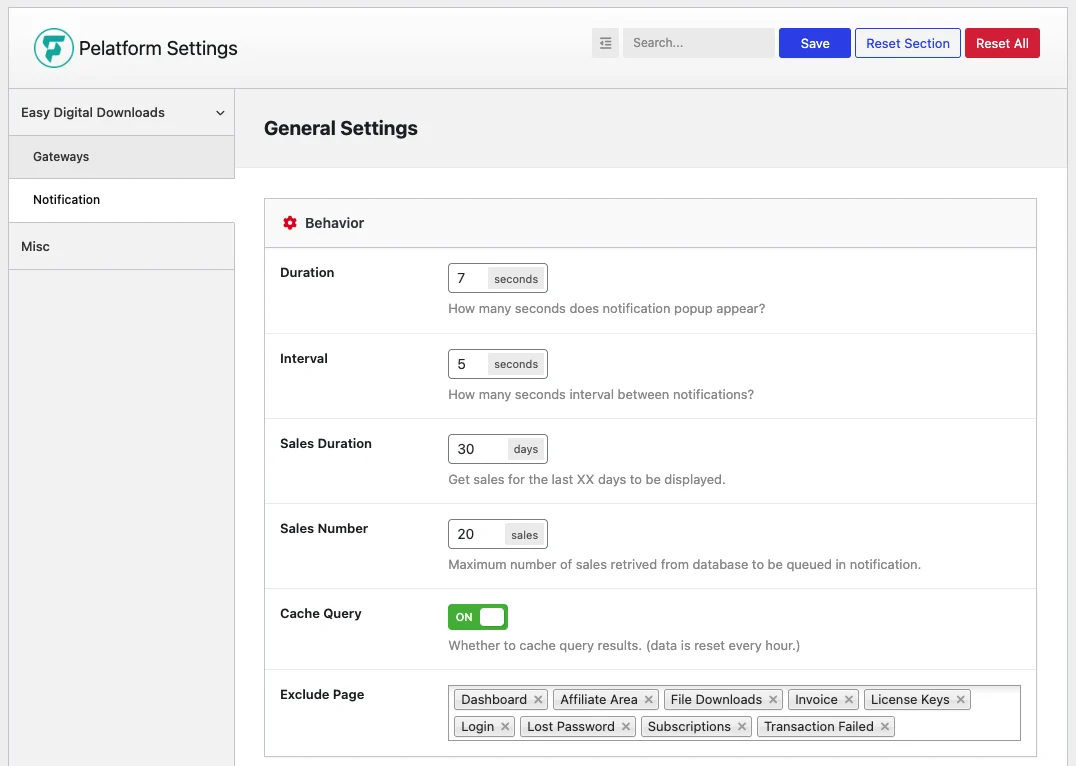Go to the Gateways subsection
Screen dimensions: 1076x766
tap(121, 156)
